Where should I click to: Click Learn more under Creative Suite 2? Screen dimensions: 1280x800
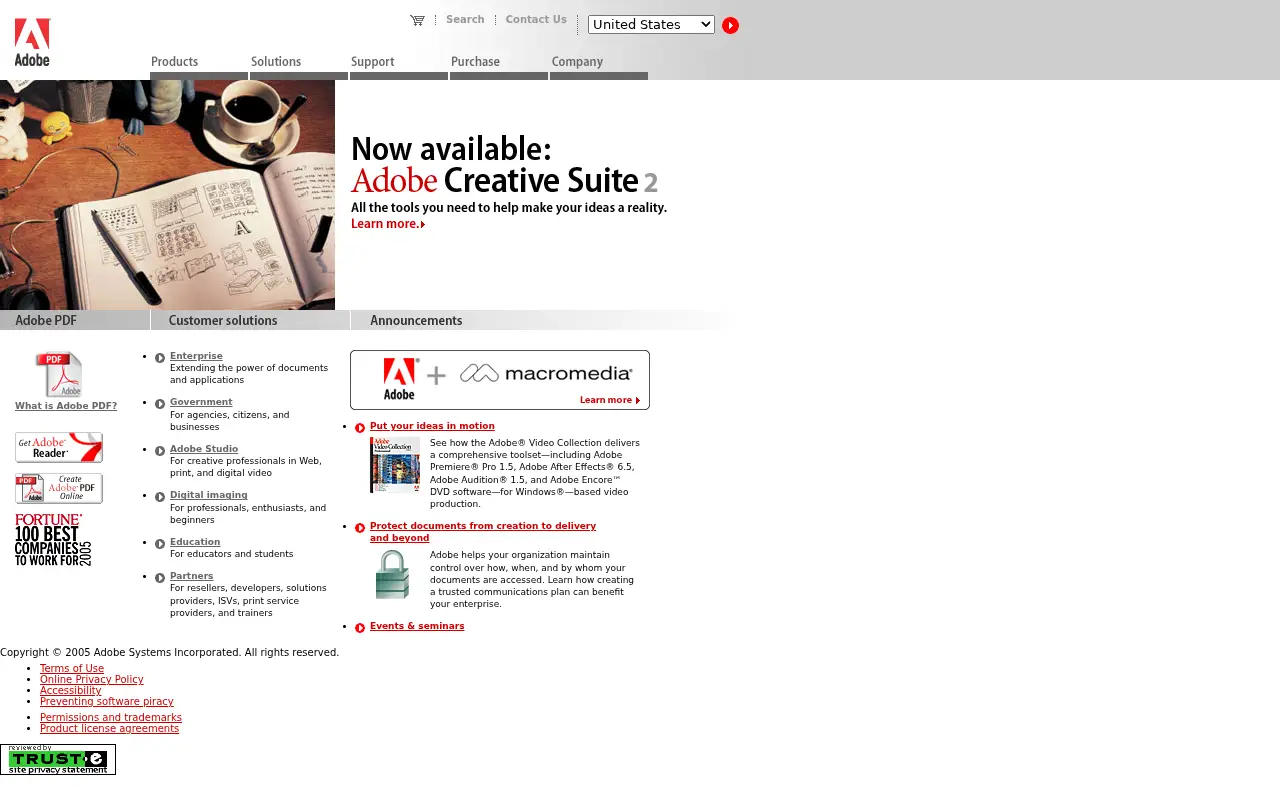click(x=388, y=224)
